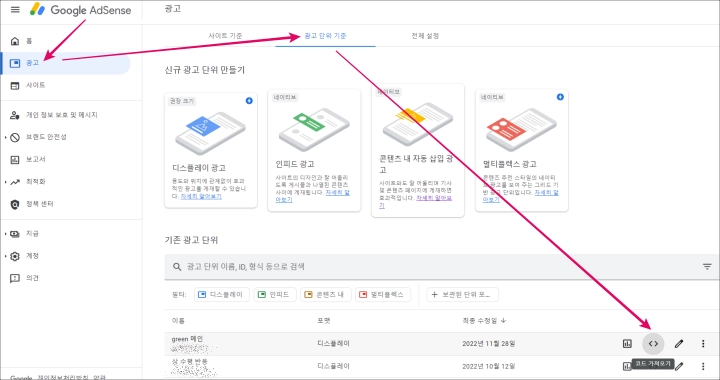Switch to the 광고 단위 기준 tab
Image resolution: width=720 pixels, height=380 pixels.
[x=325, y=35]
